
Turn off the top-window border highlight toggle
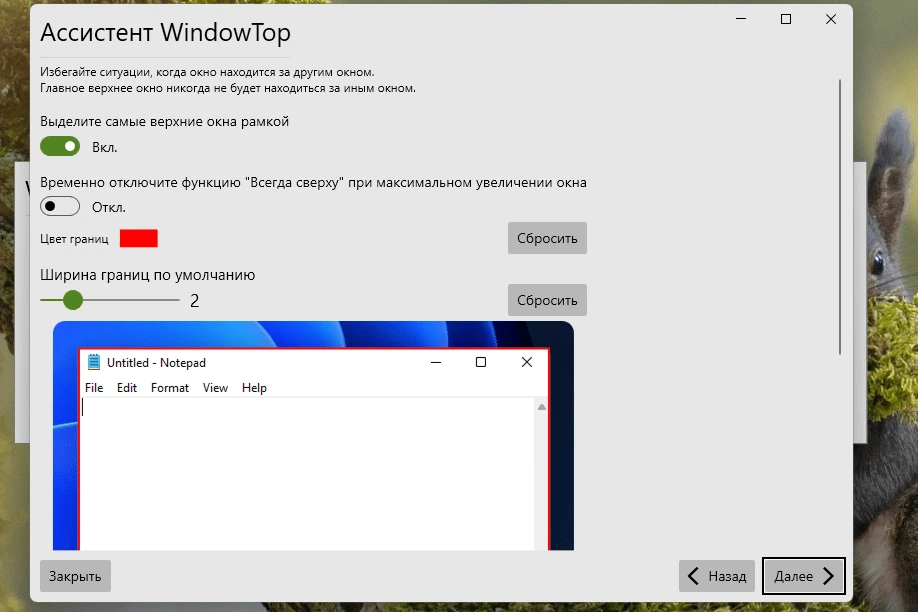click(x=60, y=146)
